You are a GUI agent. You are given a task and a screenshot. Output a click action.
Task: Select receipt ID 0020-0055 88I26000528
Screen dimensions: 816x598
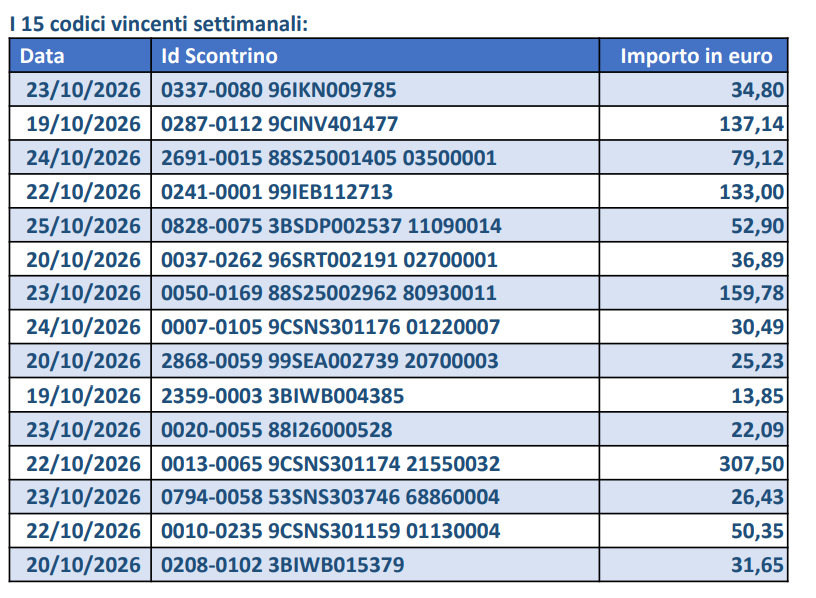click(x=277, y=430)
